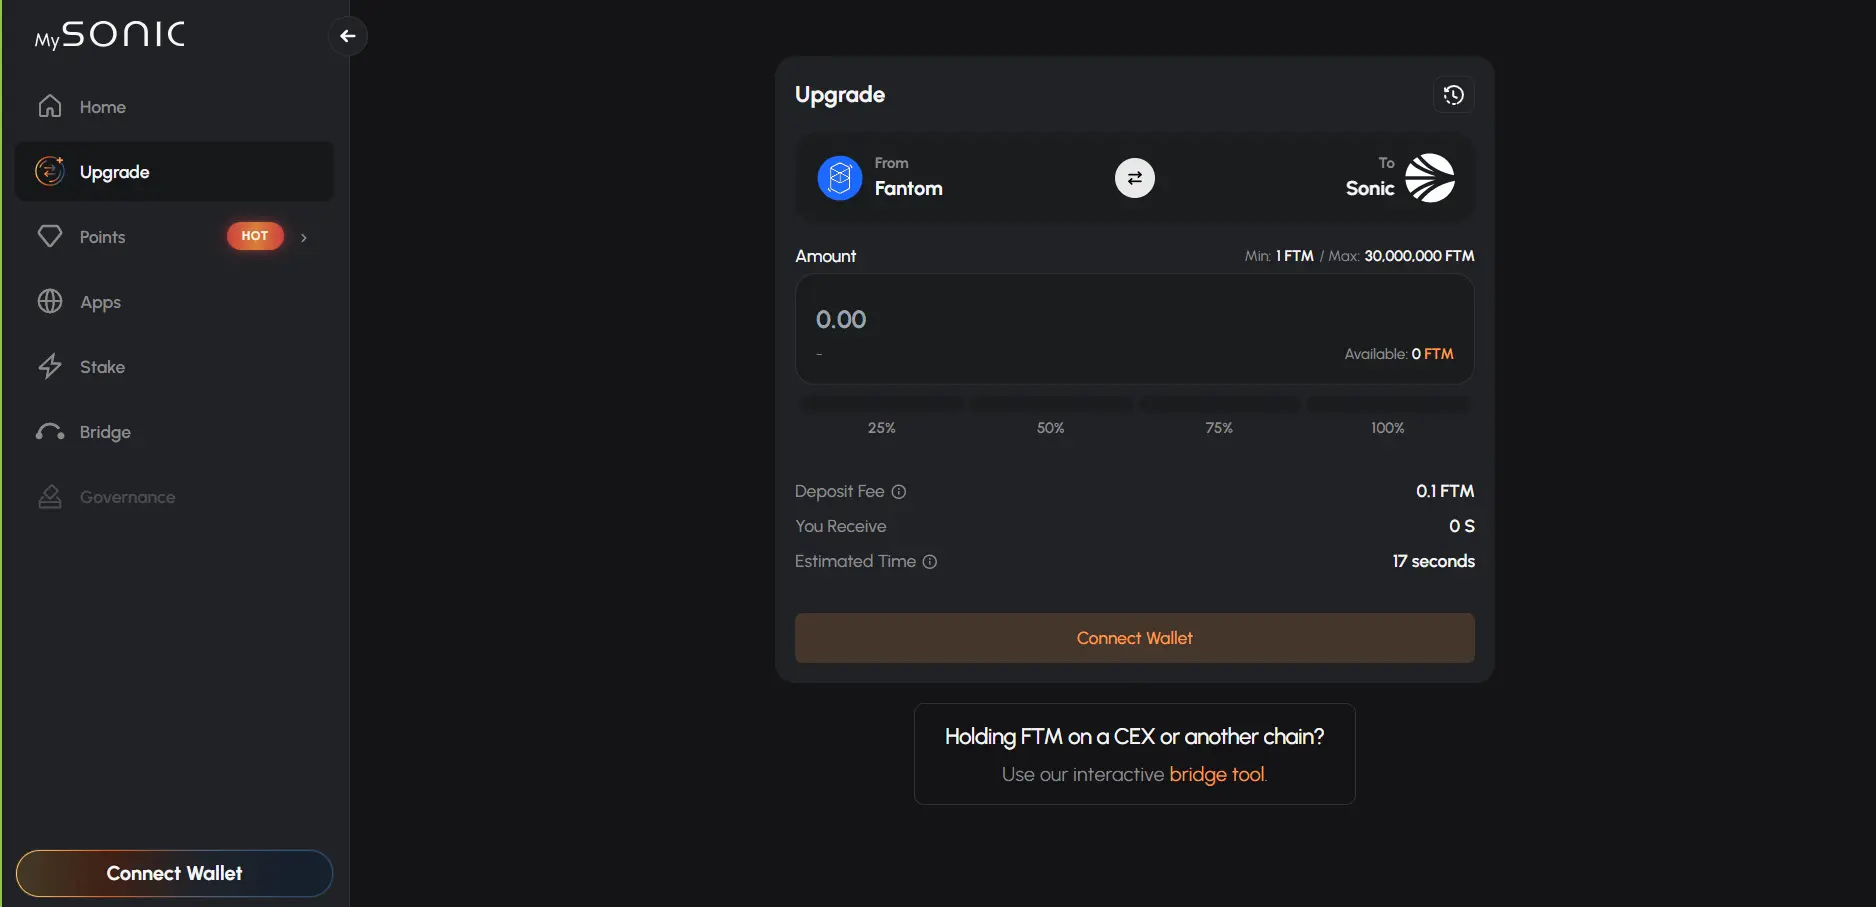Open the Apps menu item

pos(175,302)
